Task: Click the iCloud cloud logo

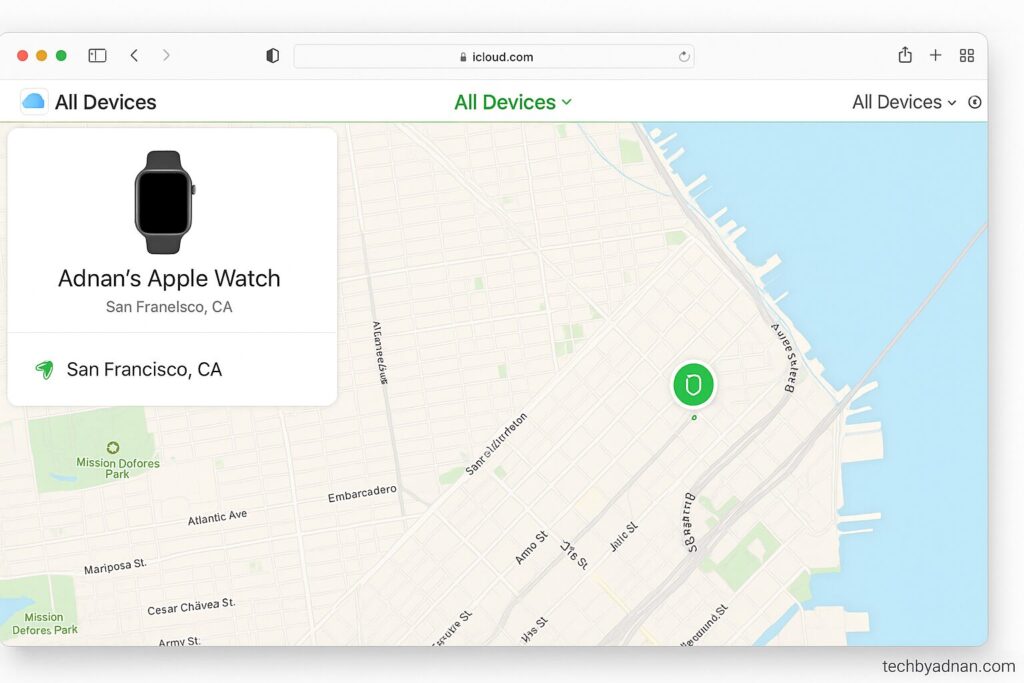Action: 33,102
